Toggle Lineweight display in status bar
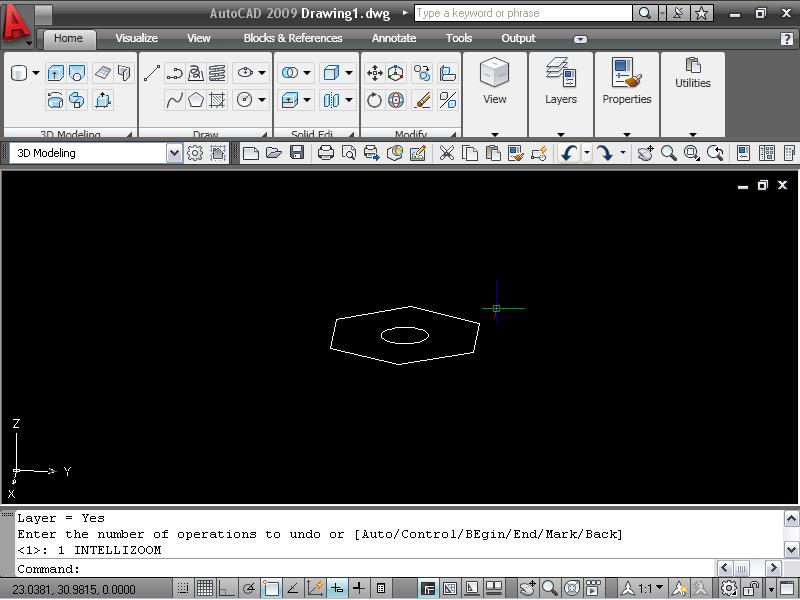This screenshot has width=800, height=600. pos(359,589)
